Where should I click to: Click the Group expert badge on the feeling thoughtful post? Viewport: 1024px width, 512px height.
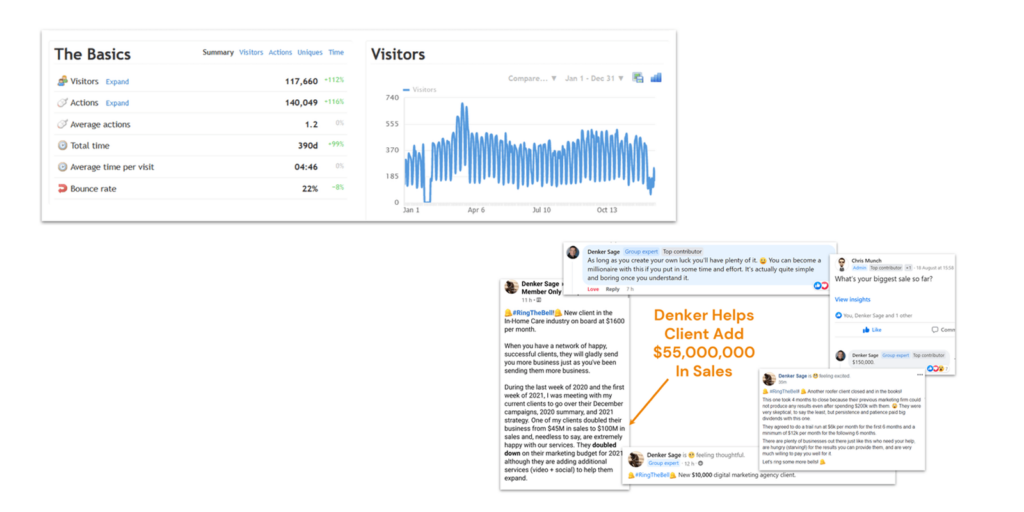tap(663, 463)
